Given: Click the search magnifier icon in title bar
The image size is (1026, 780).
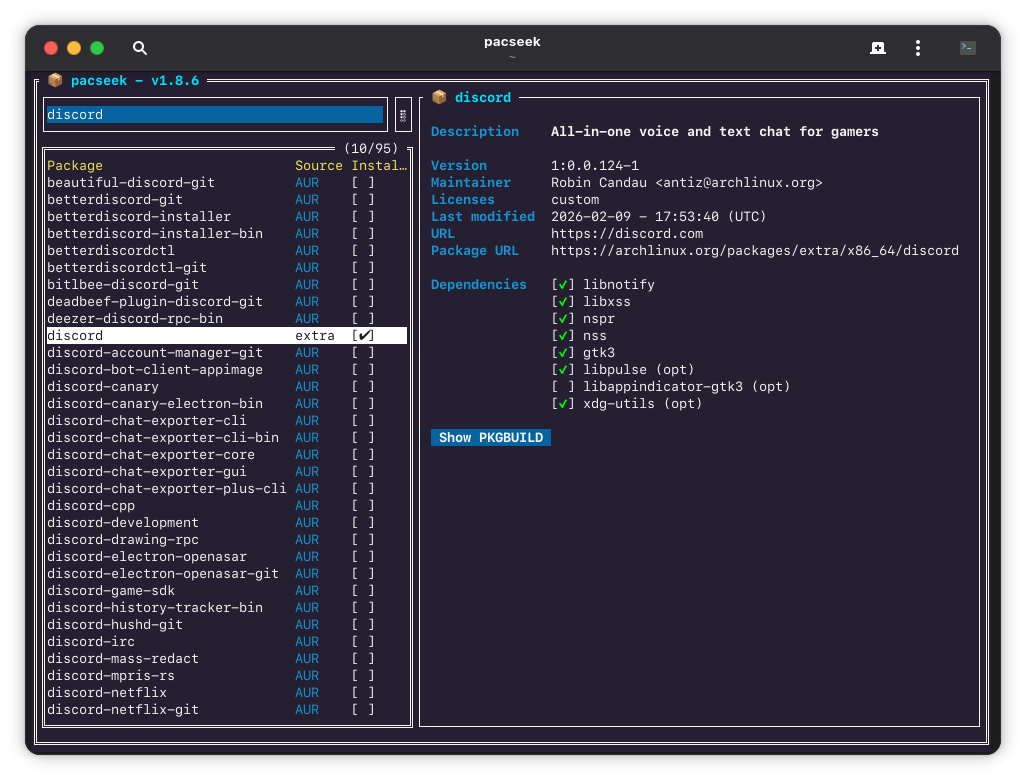Looking at the screenshot, I should 139,48.
